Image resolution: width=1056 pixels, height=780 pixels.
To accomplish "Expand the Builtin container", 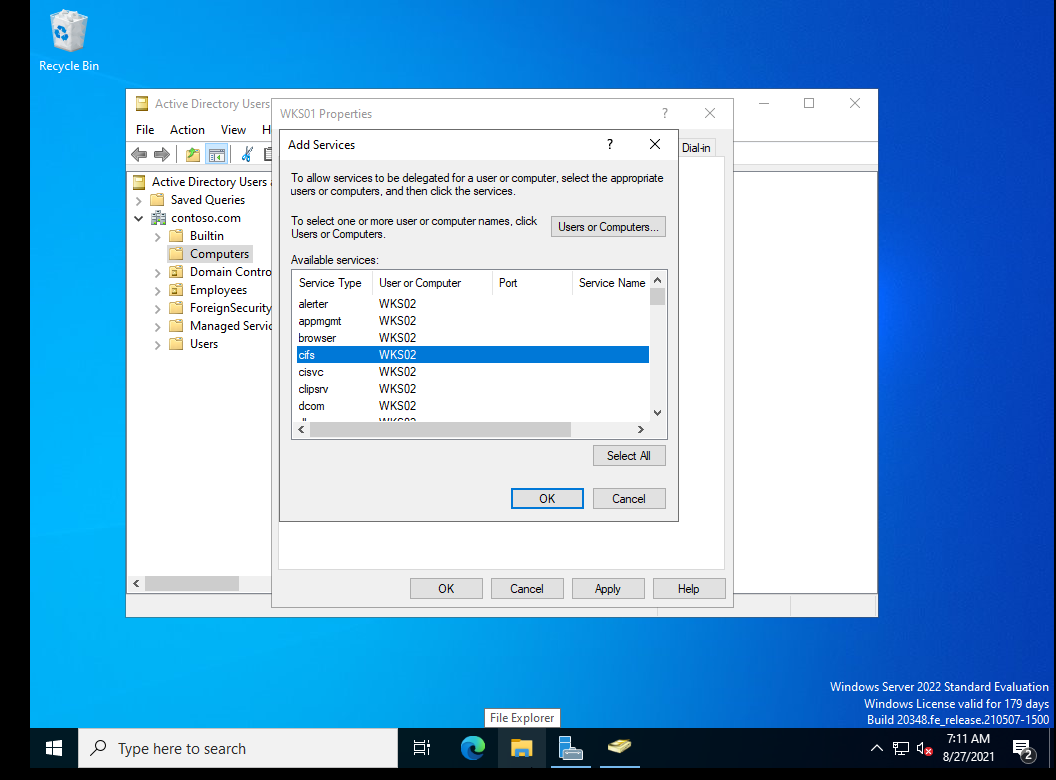I will (x=158, y=236).
